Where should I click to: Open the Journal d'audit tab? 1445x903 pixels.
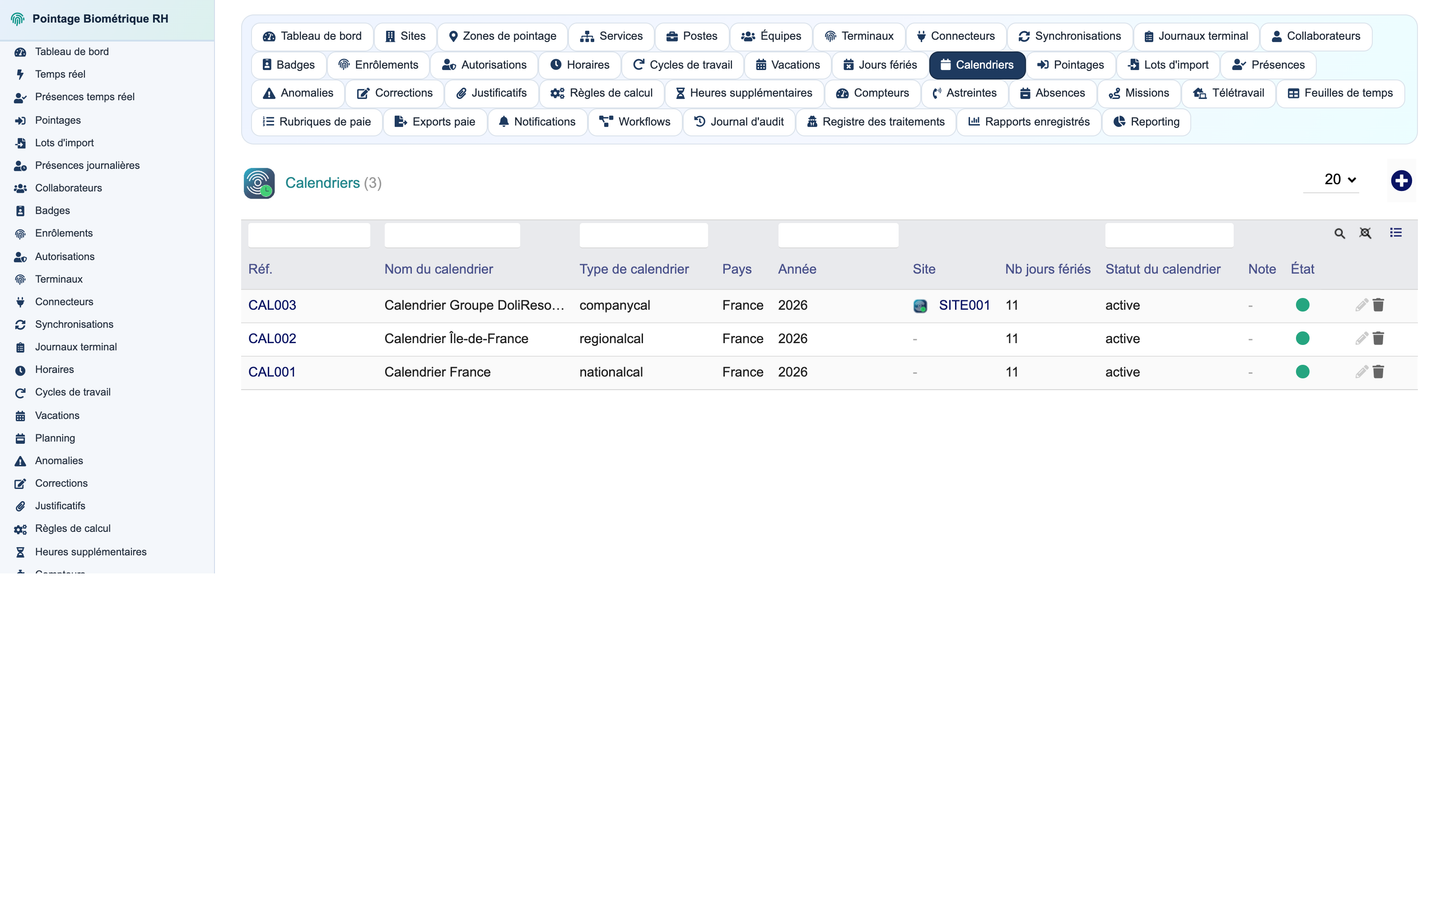click(739, 122)
